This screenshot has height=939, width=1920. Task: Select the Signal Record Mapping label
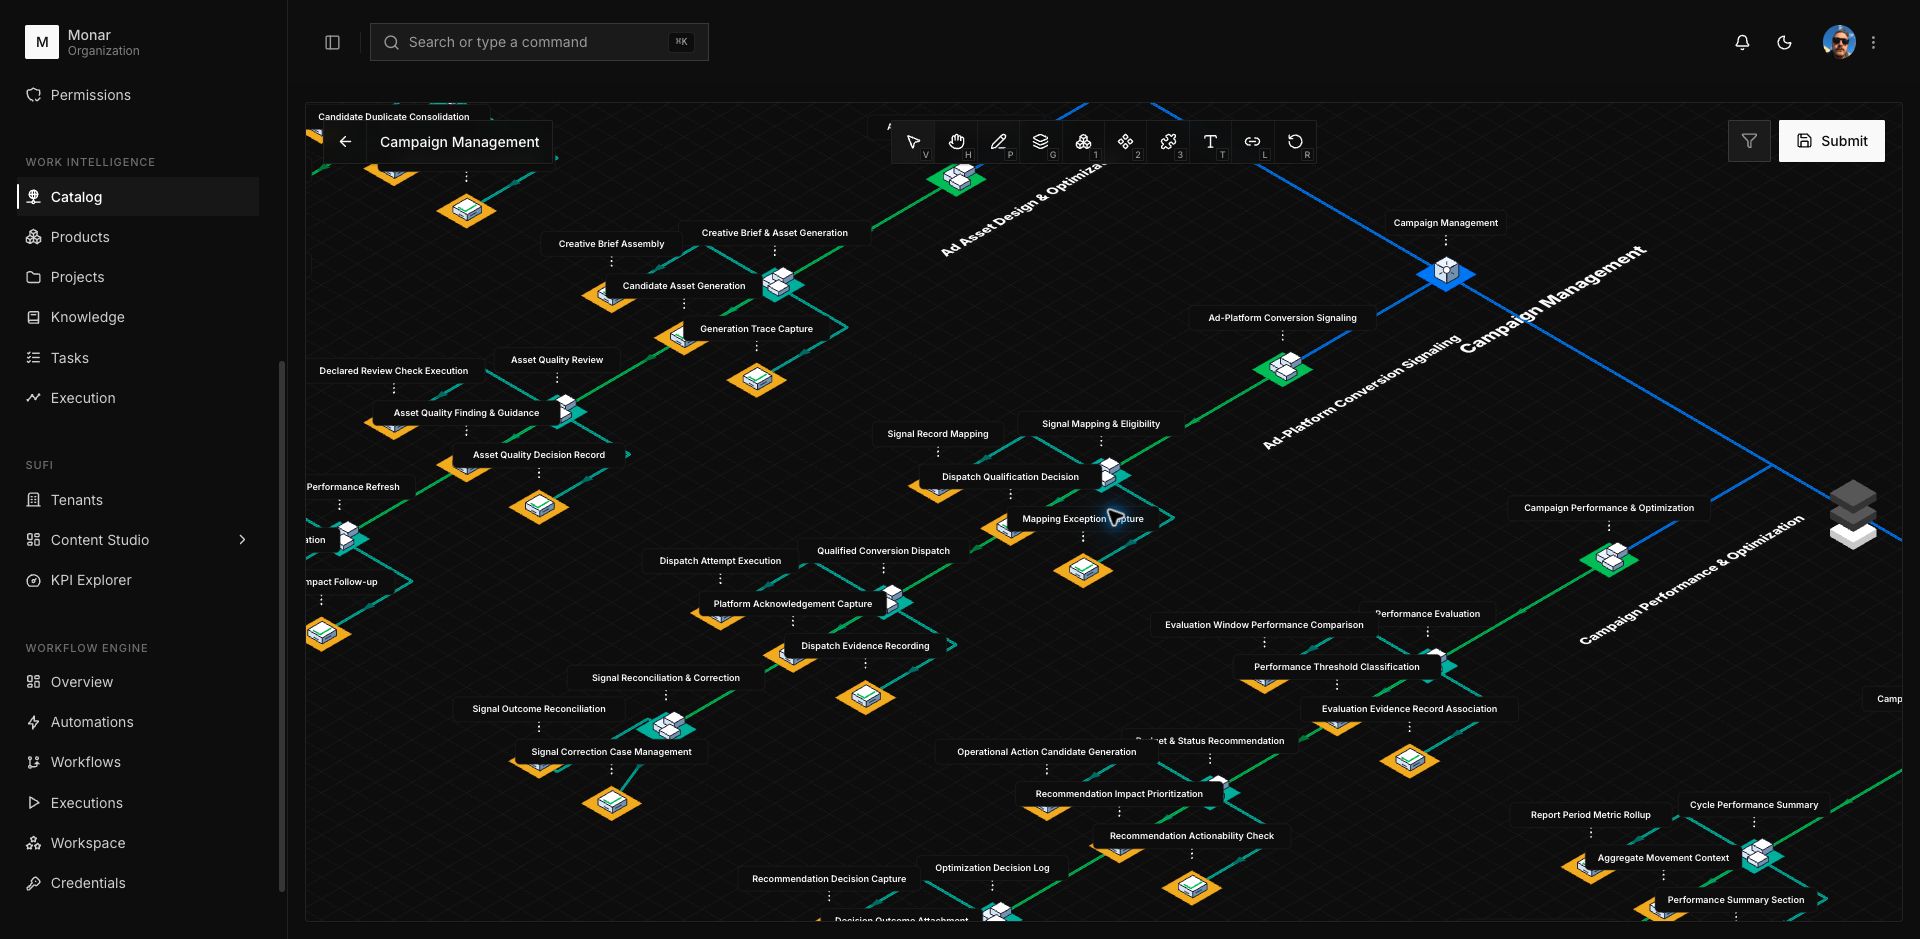pyautogui.click(x=937, y=434)
